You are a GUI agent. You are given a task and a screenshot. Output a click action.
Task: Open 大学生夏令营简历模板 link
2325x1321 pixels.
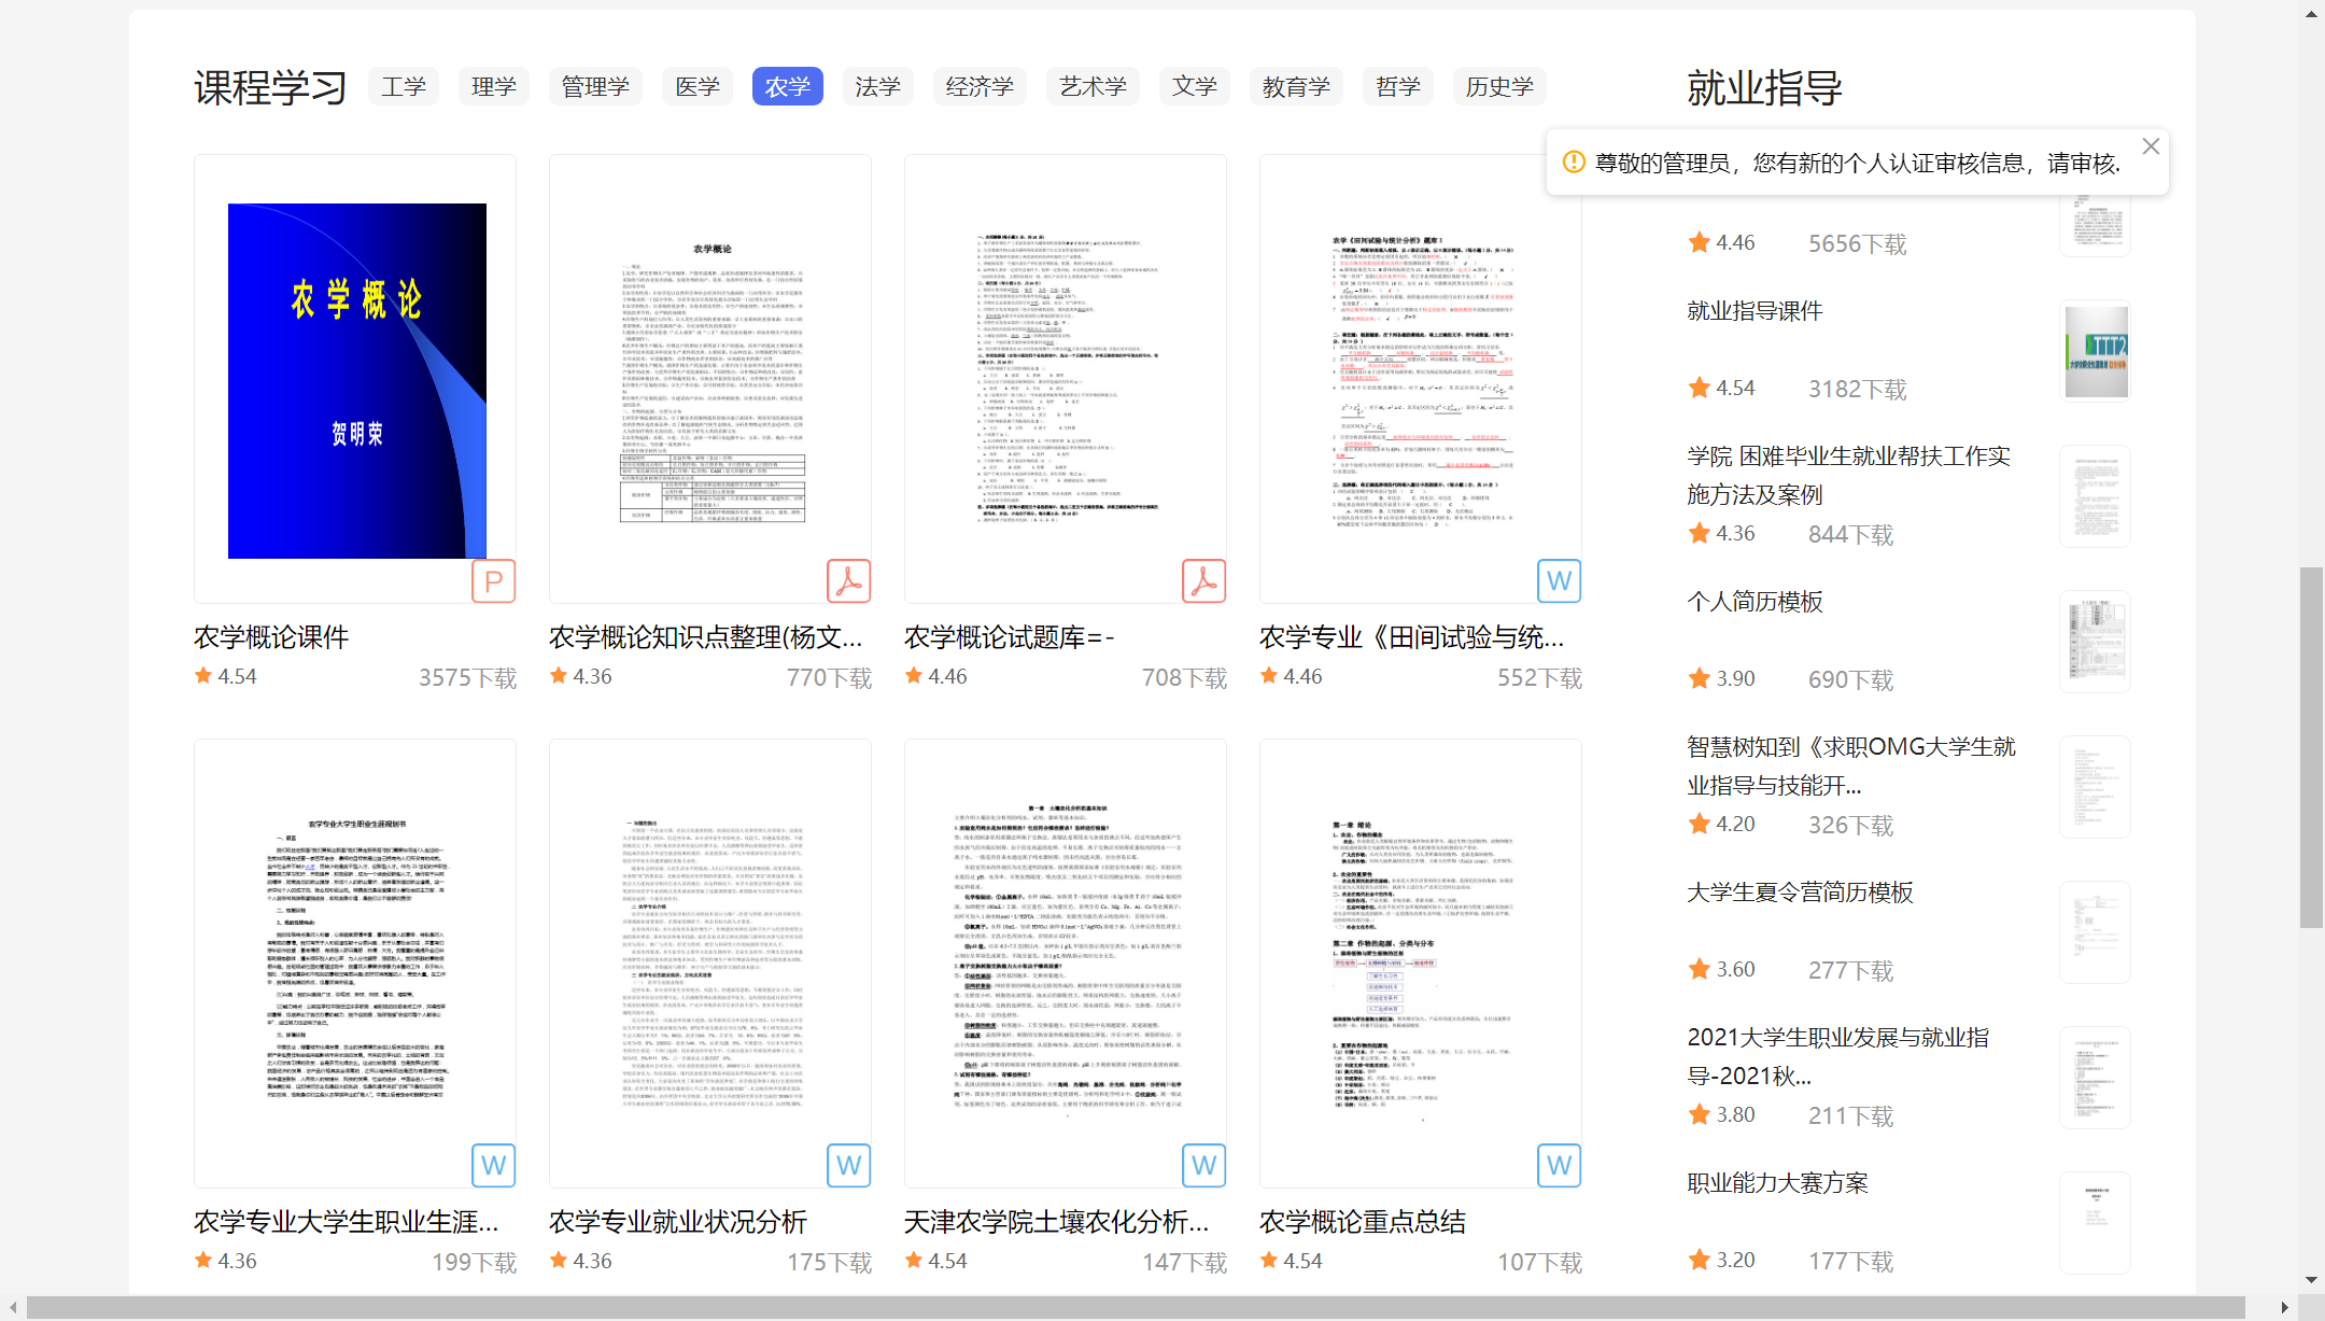coord(1800,892)
